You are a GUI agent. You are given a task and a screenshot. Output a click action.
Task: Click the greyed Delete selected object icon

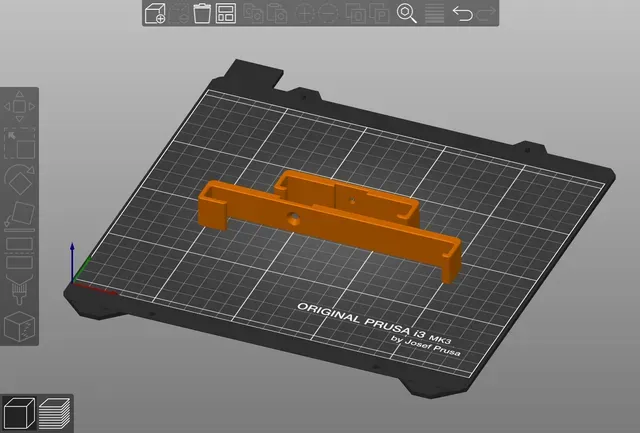click(179, 13)
